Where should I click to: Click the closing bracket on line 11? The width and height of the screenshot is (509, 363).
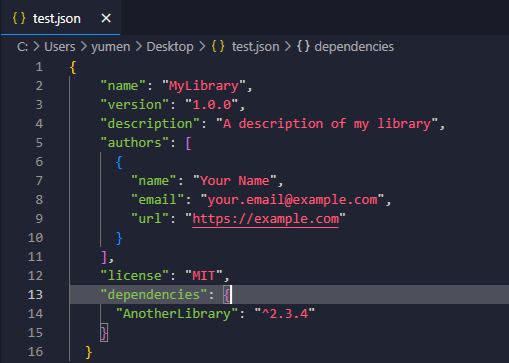pos(104,257)
